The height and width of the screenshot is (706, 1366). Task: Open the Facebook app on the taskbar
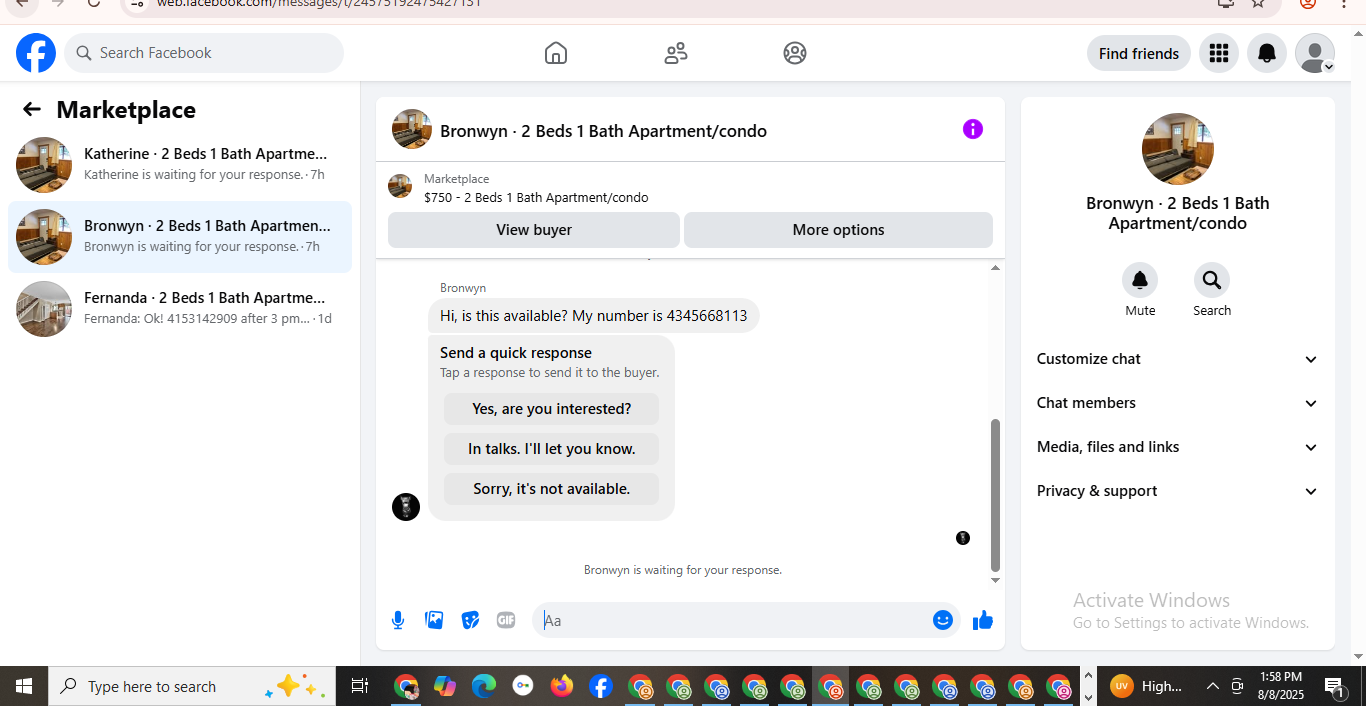coord(601,686)
